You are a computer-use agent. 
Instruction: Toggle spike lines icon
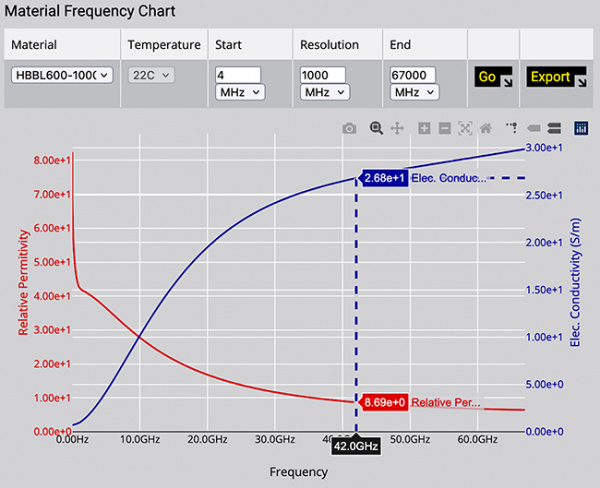pyautogui.click(x=512, y=128)
